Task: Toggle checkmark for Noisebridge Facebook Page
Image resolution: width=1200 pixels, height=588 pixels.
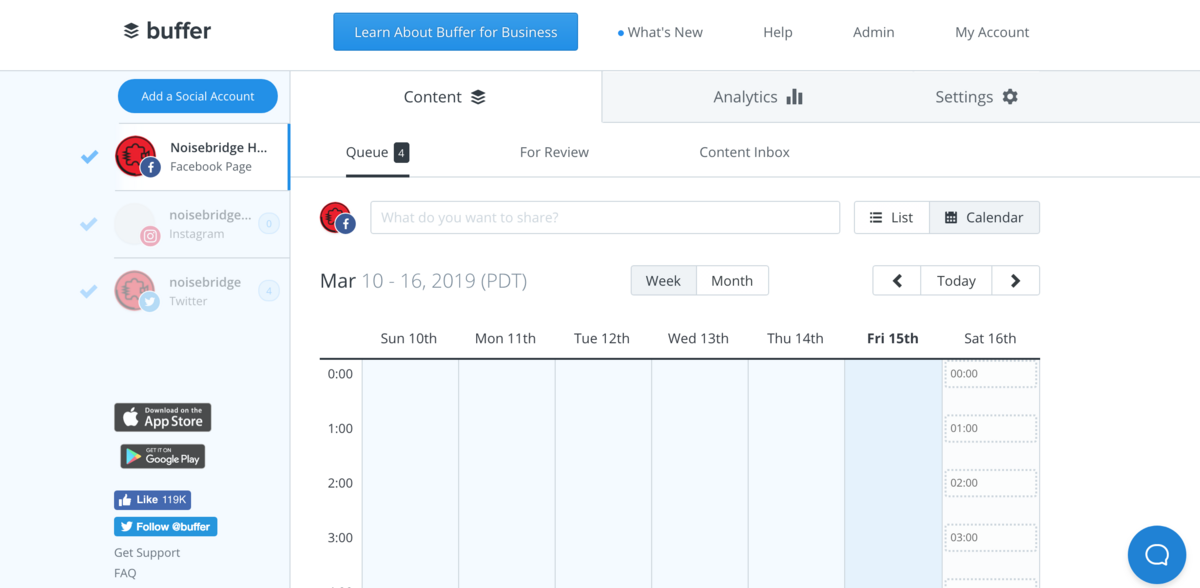Action: click(90, 157)
